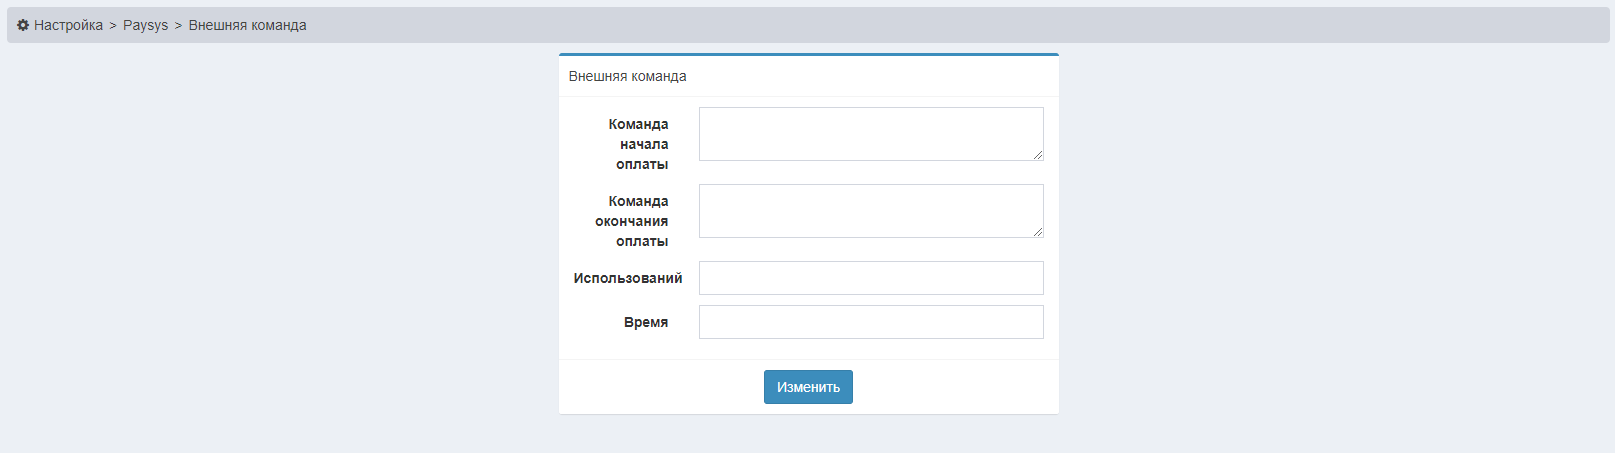Click into the Время input field
The height and width of the screenshot is (453, 1615).
[x=870, y=322]
